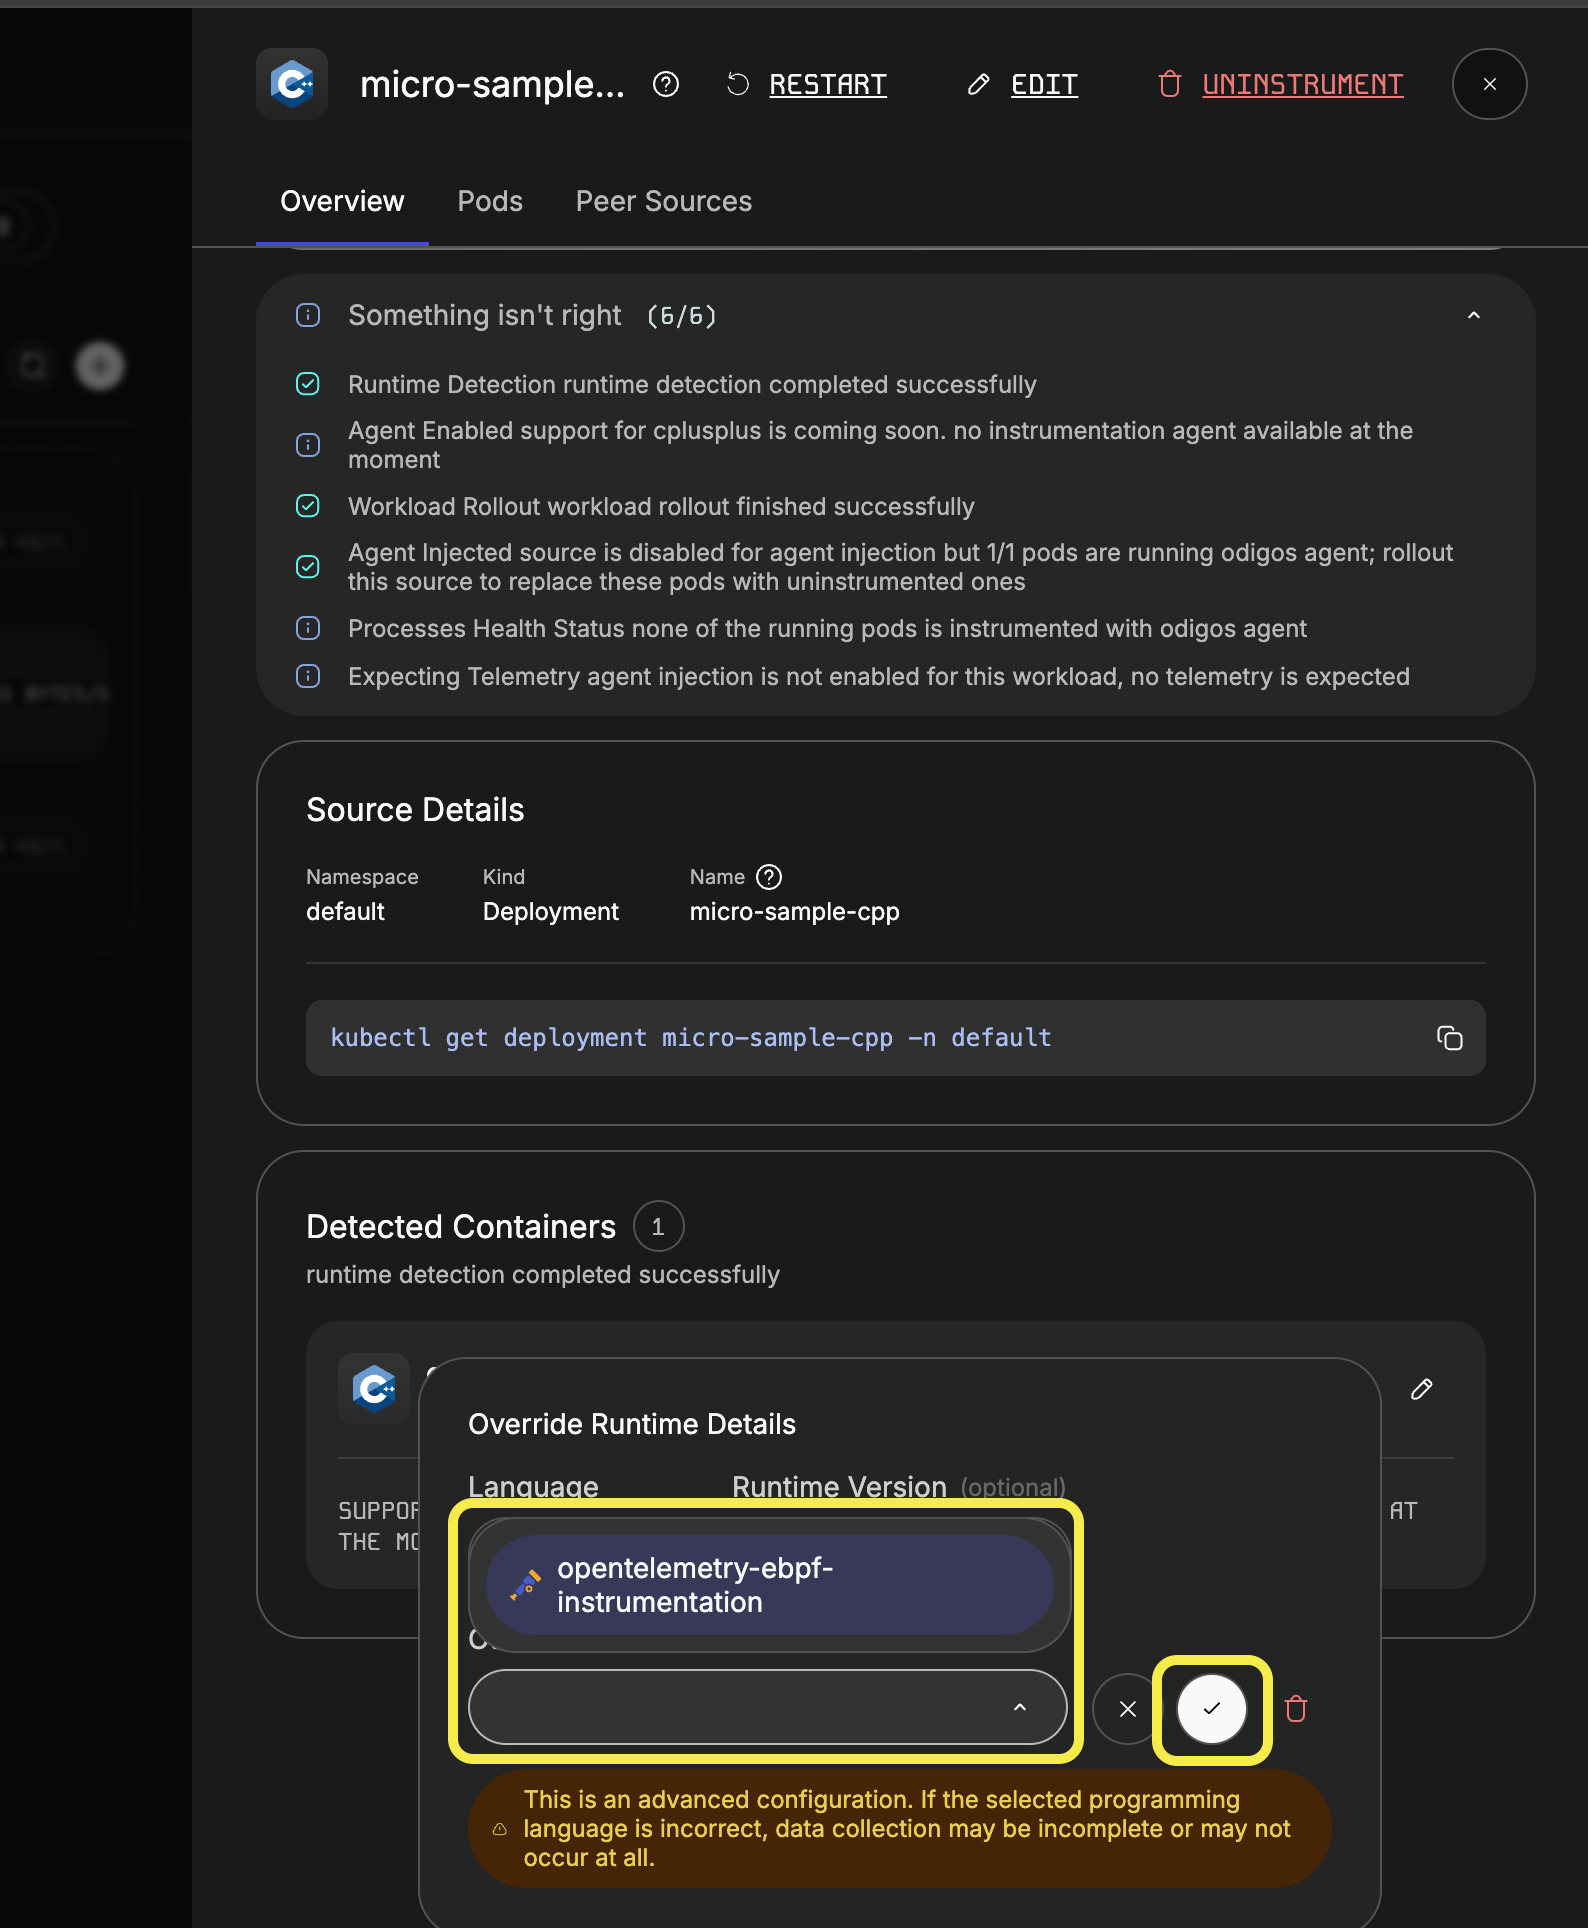Click the Runtime Detection success check icon
Viewport: 1588px width, 1928px height.
[308, 384]
